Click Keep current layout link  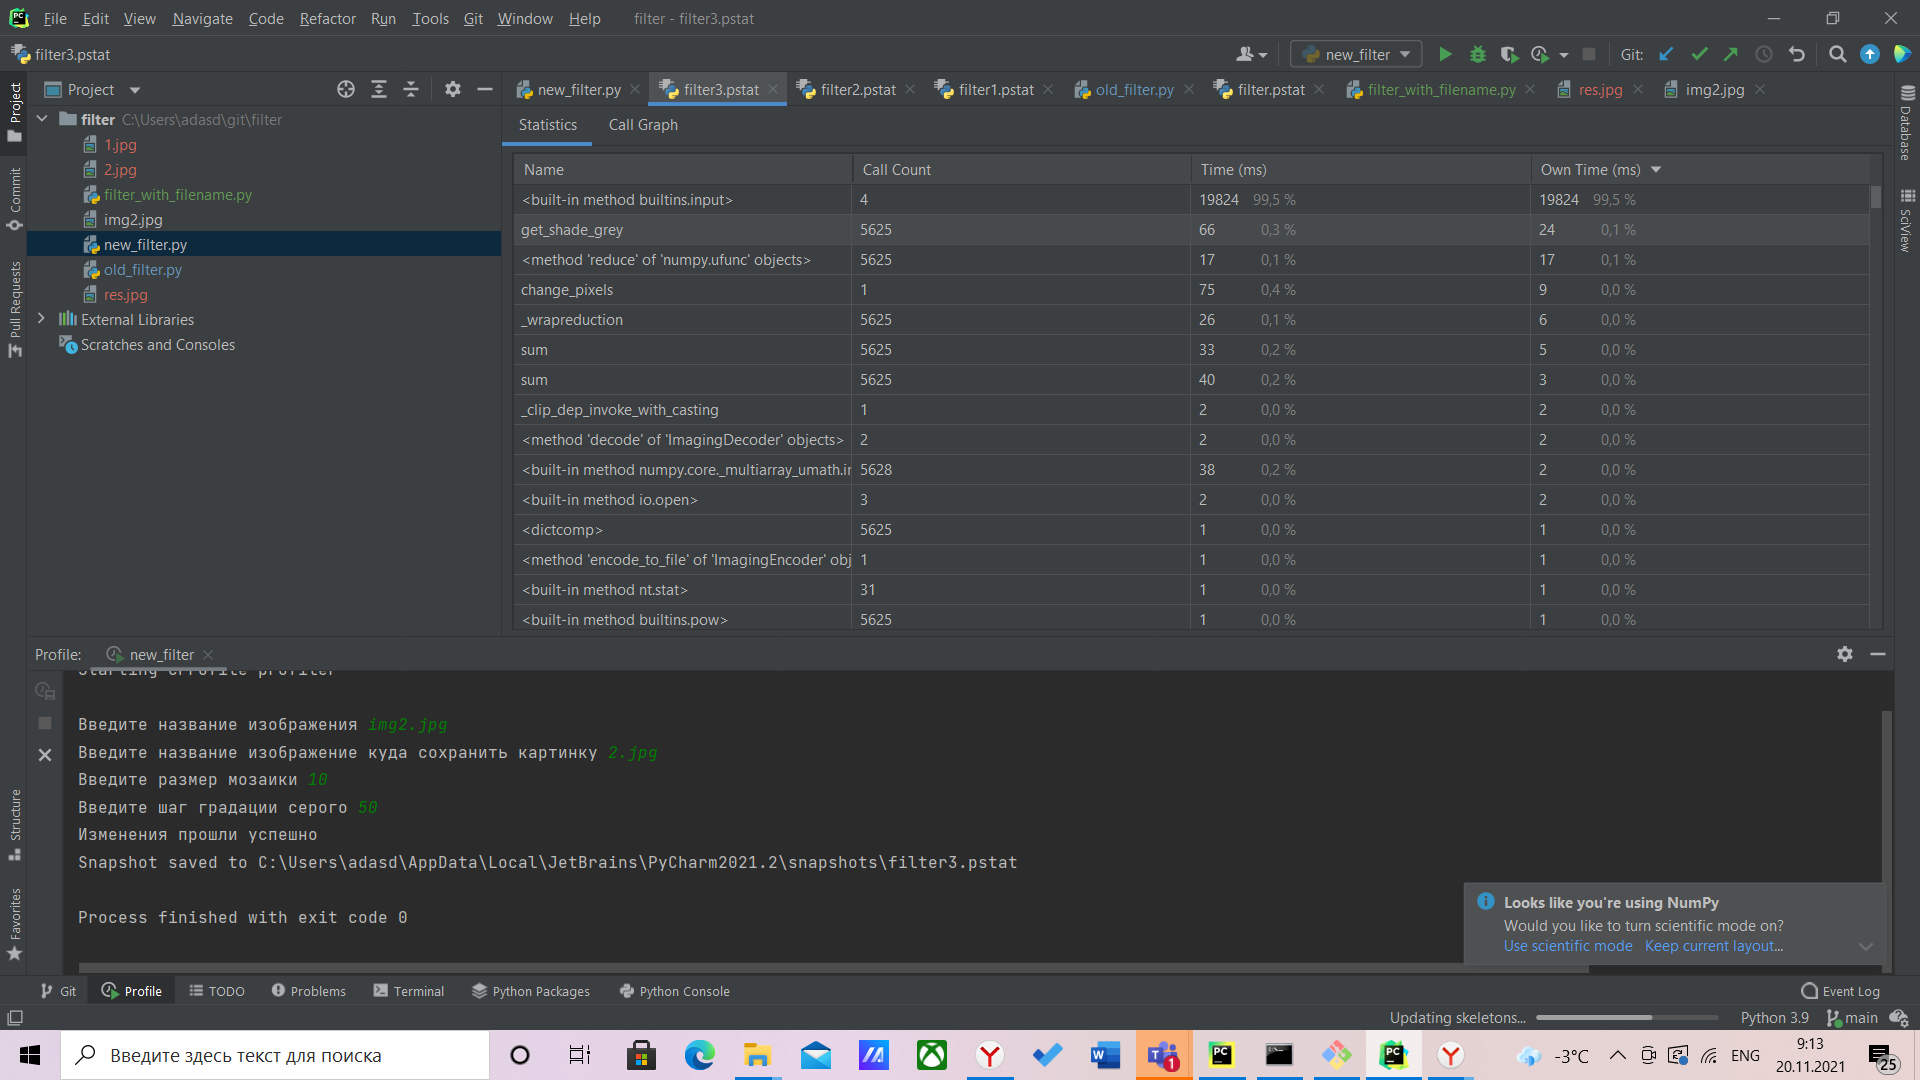pos(1713,946)
